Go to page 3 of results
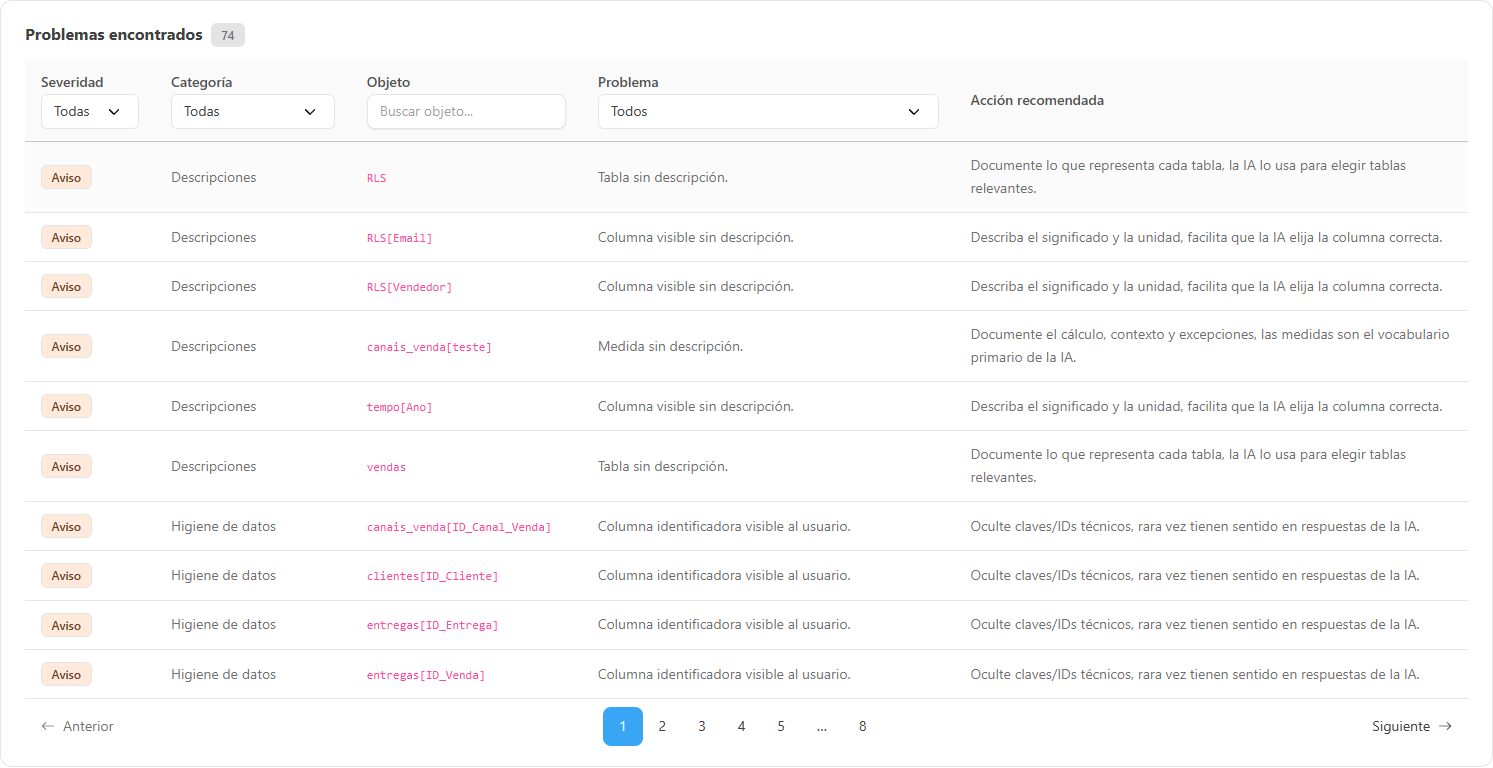The image size is (1493, 768). pos(702,727)
